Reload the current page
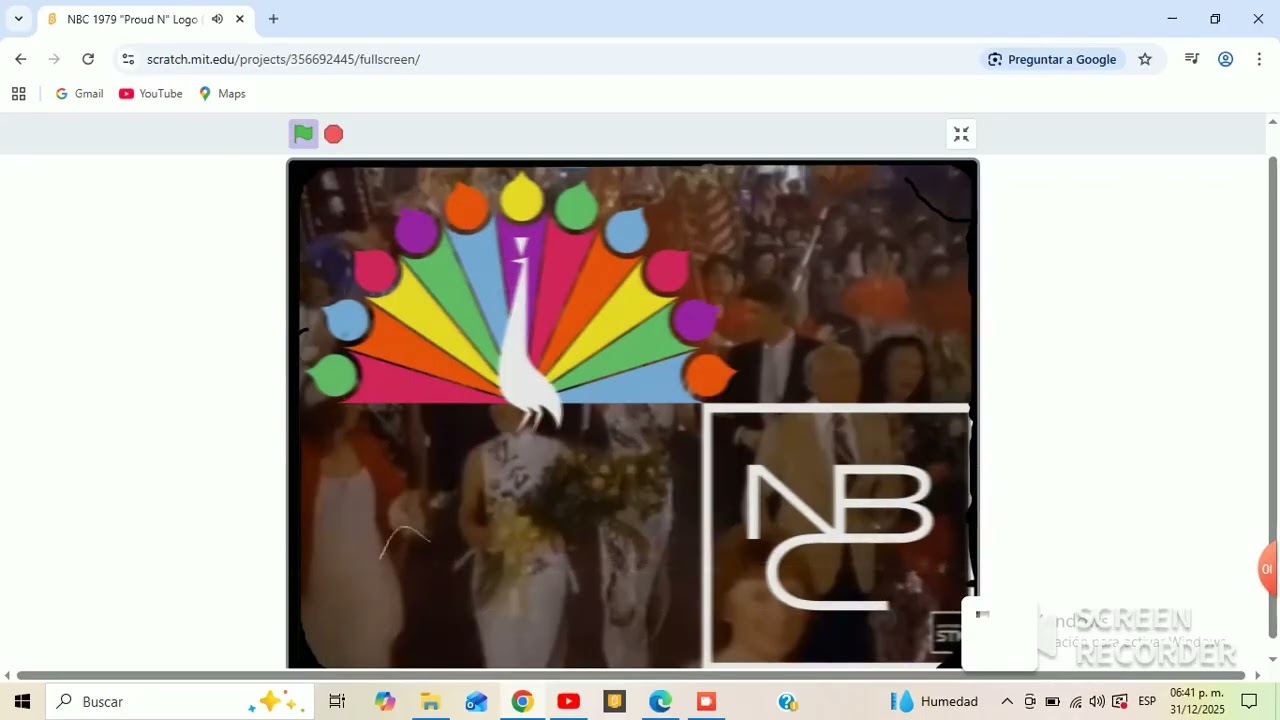 click(x=88, y=59)
